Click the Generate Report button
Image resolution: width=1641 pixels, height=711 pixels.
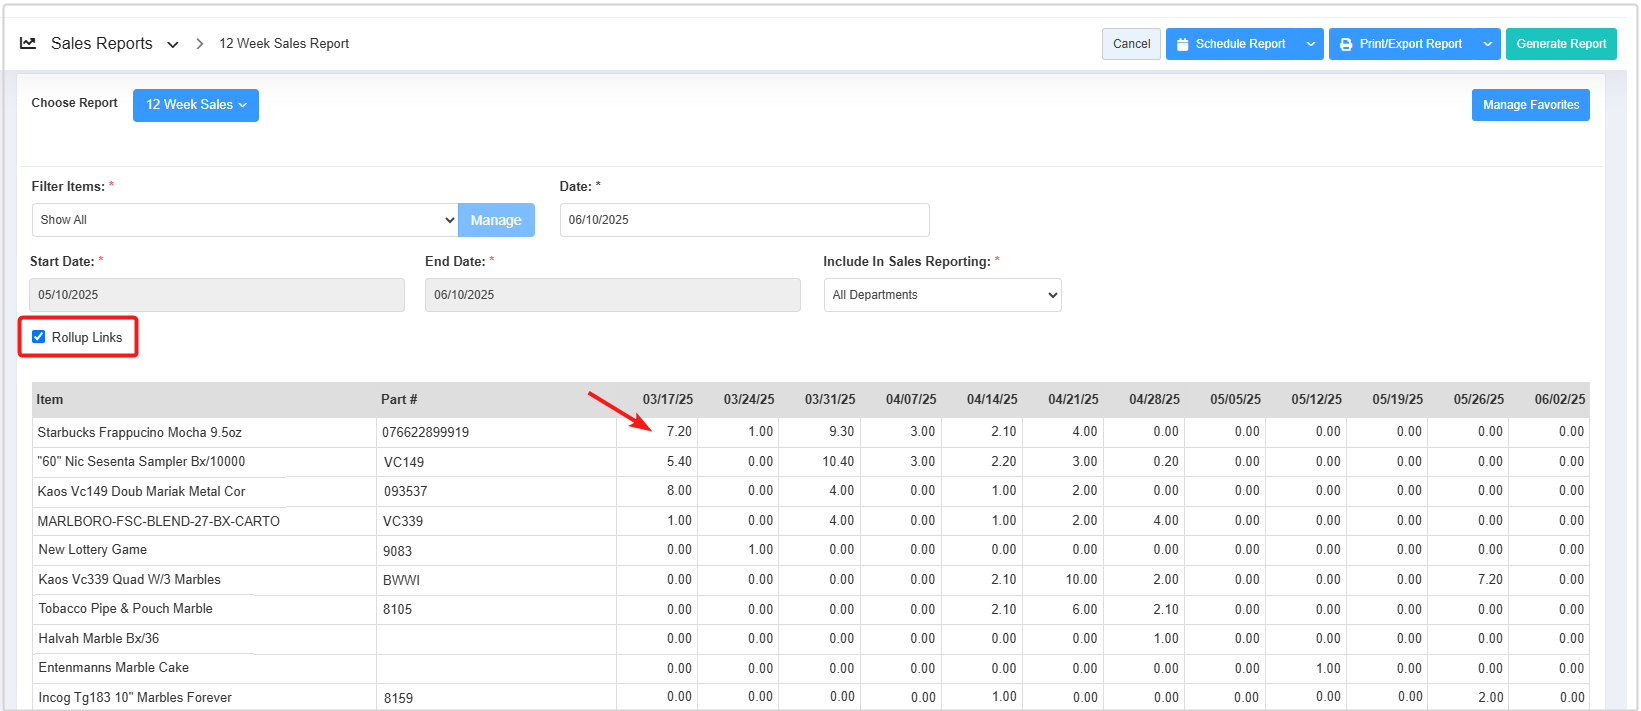(1560, 44)
